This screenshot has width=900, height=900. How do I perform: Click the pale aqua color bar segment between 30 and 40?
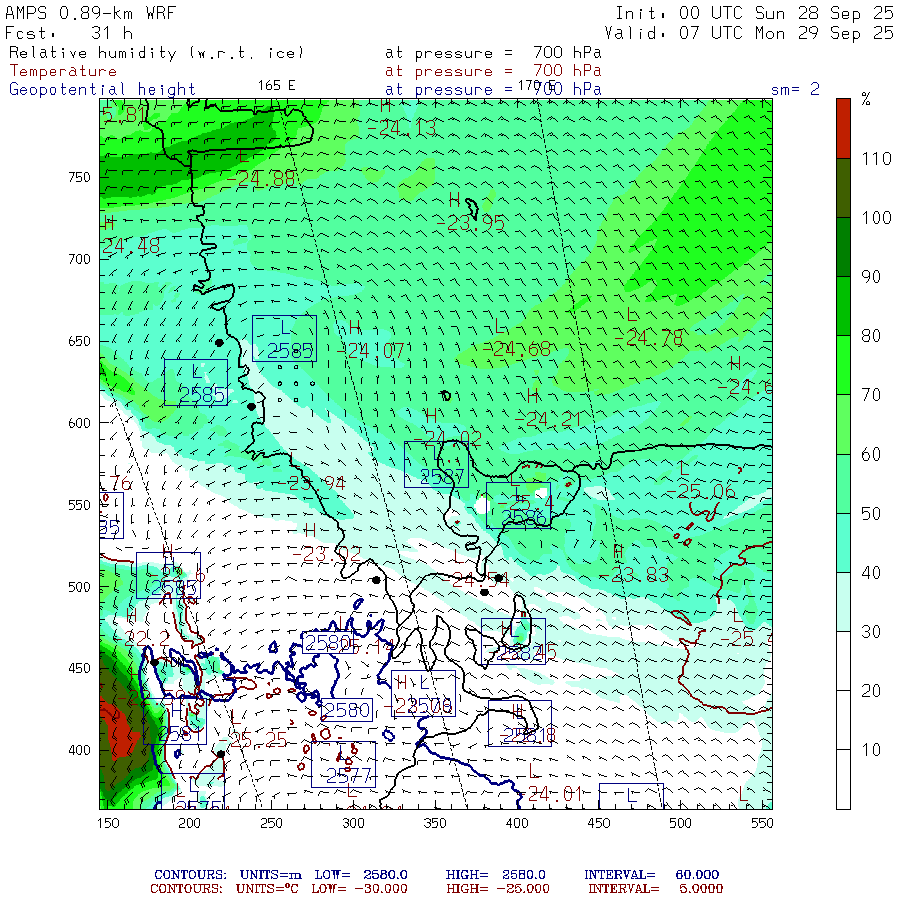click(x=843, y=602)
